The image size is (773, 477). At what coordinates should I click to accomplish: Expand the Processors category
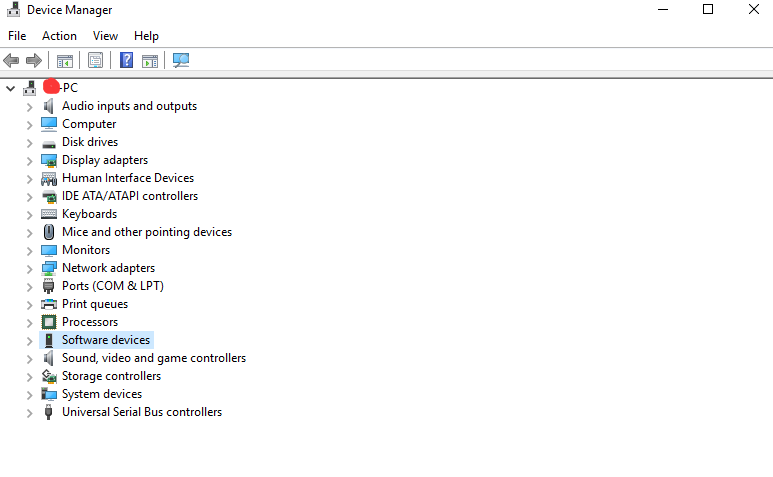click(30, 323)
